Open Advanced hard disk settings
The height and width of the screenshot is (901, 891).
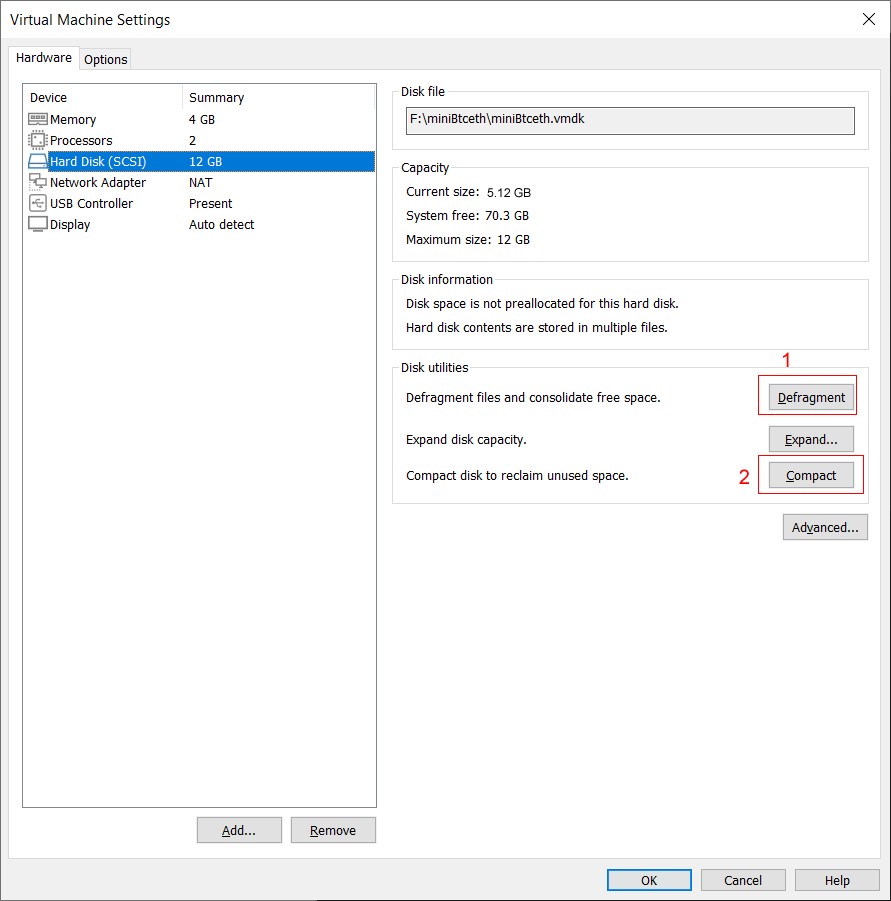coord(824,527)
